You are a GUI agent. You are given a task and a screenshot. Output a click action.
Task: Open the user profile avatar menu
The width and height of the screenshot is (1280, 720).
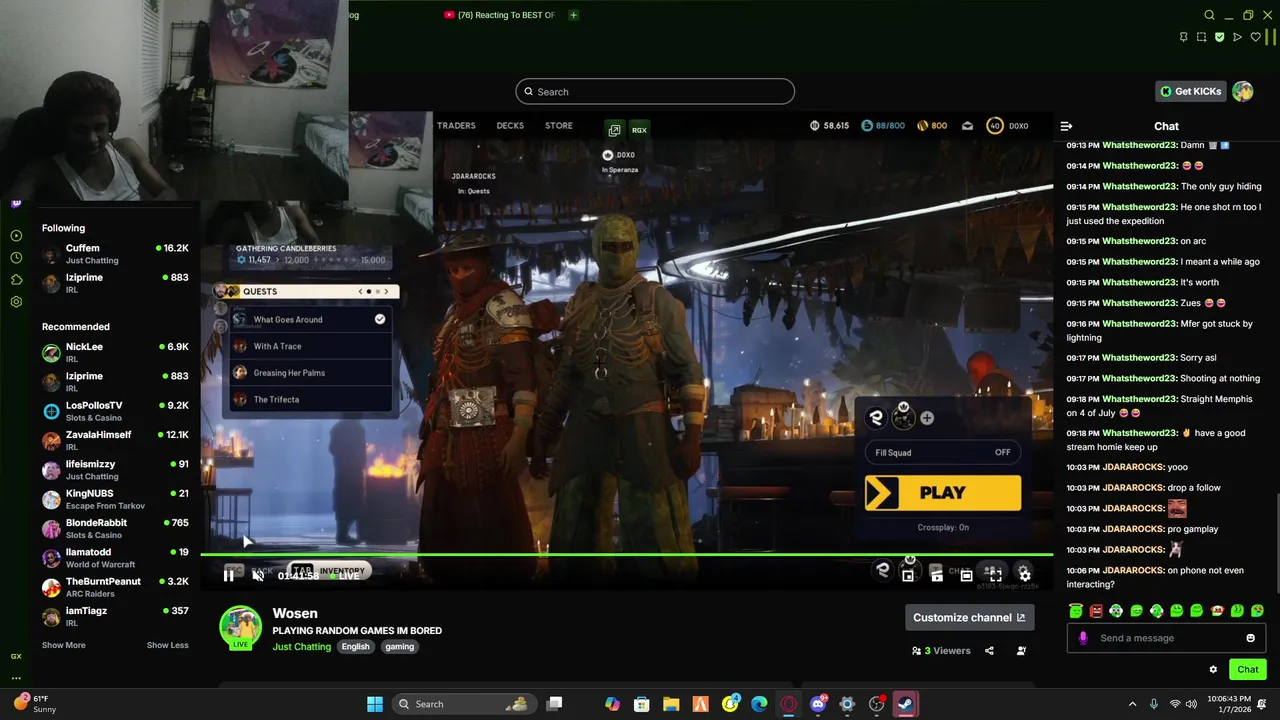[1243, 91]
